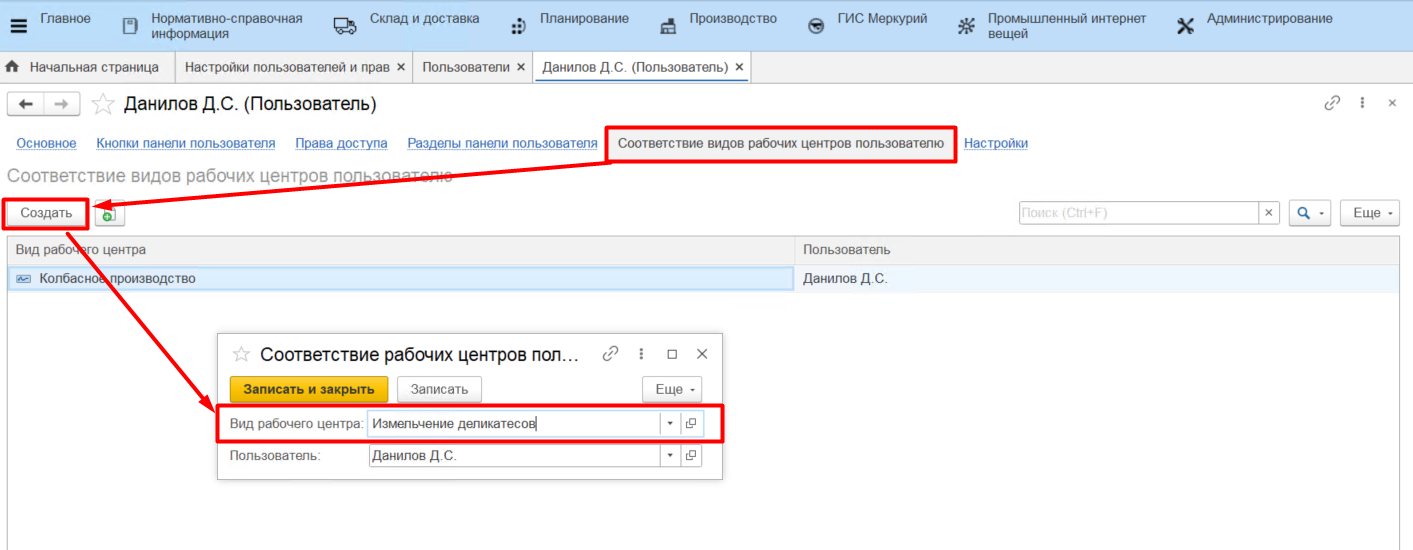Open the hamburger main menu icon
This screenshot has width=1413, height=550.
(x=18, y=26)
